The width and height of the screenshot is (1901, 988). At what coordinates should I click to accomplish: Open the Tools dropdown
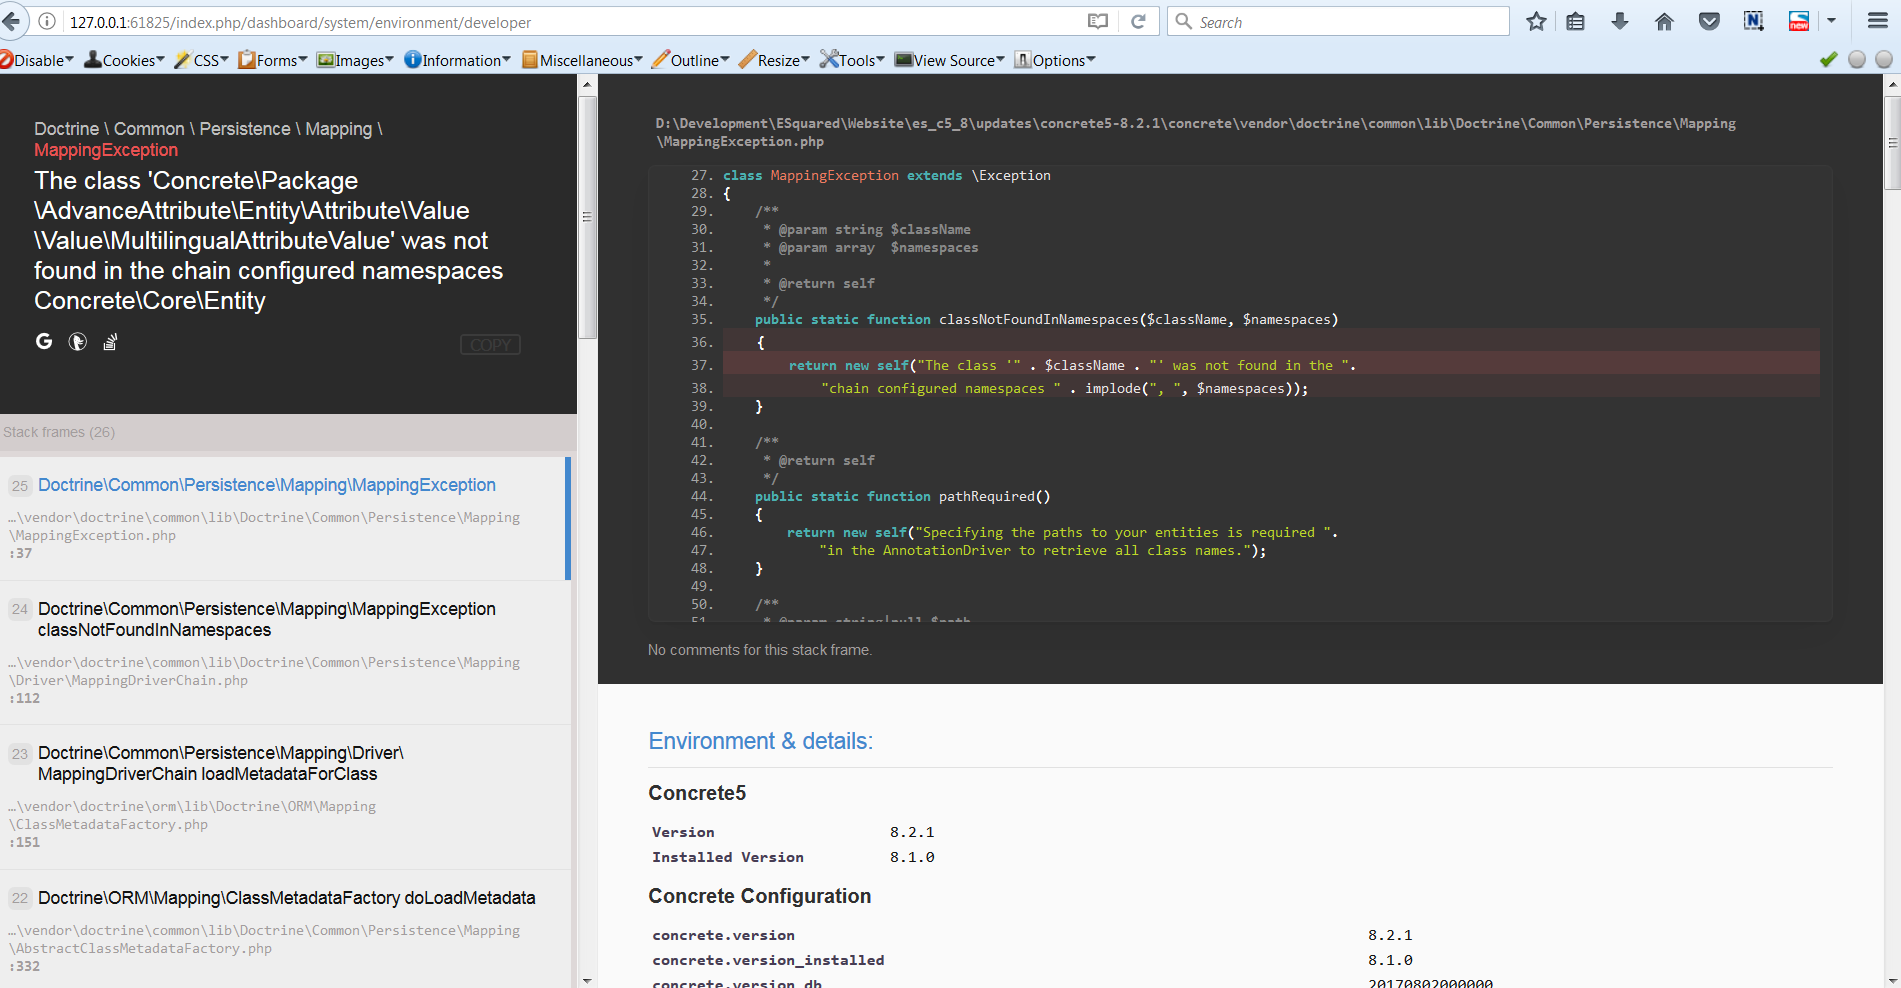tap(851, 60)
